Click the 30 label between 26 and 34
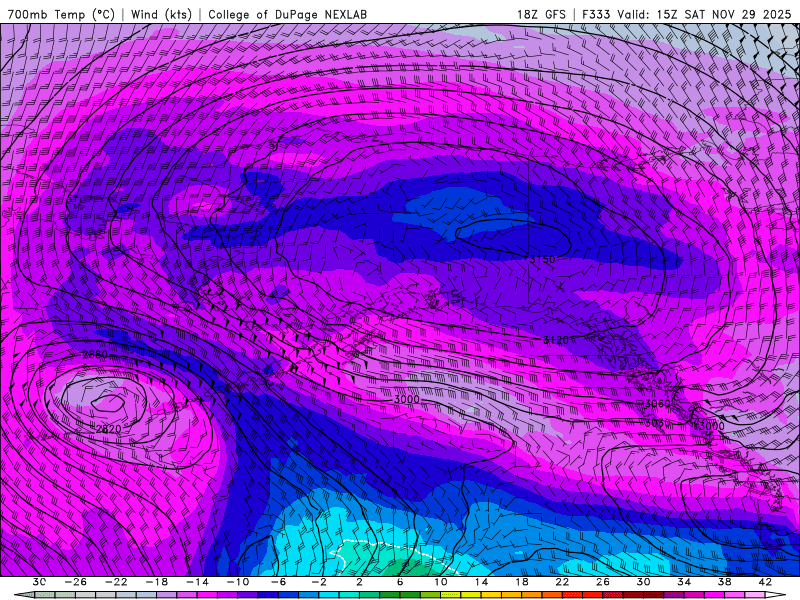The width and height of the screenshot is (800, 600). tap(643, 582)
